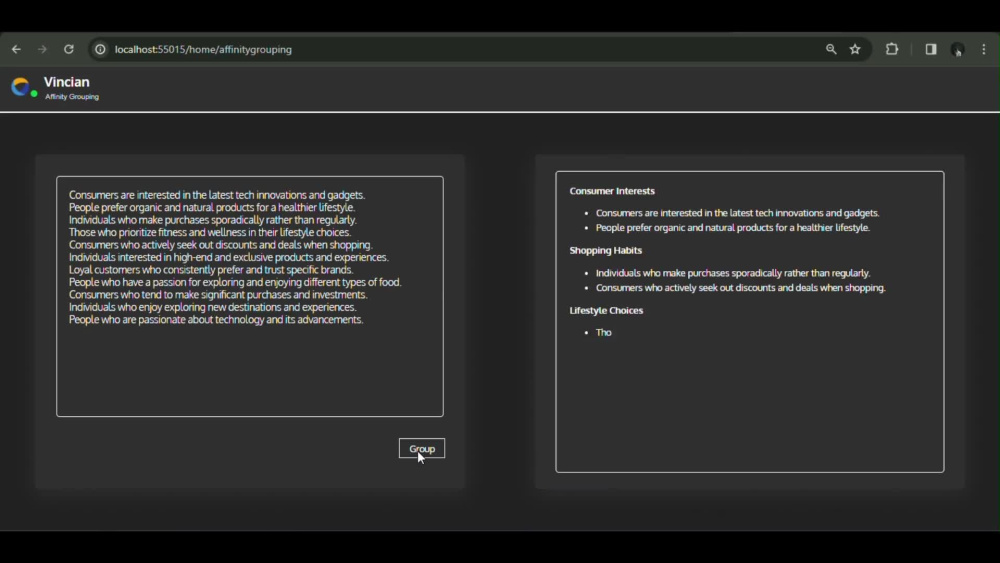Open the extensions puzzle icon
The height and width of the screenshot is (563, 1000).
coord(892,49)
